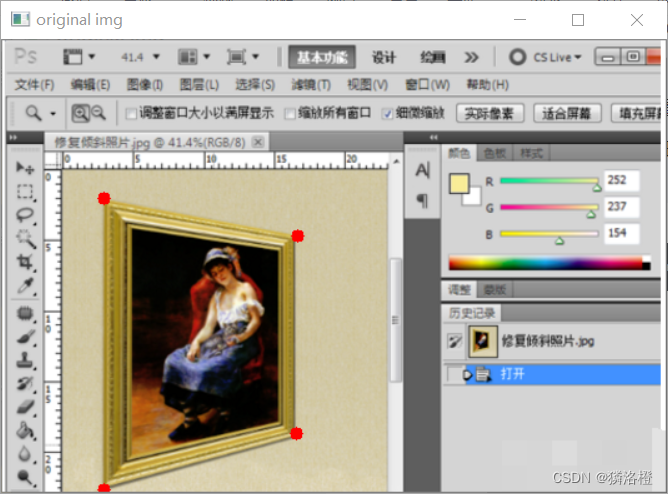This screenshot has width=668, height=494.
Task: Switch to the 蒙版 tab
Action: (495, 290)
